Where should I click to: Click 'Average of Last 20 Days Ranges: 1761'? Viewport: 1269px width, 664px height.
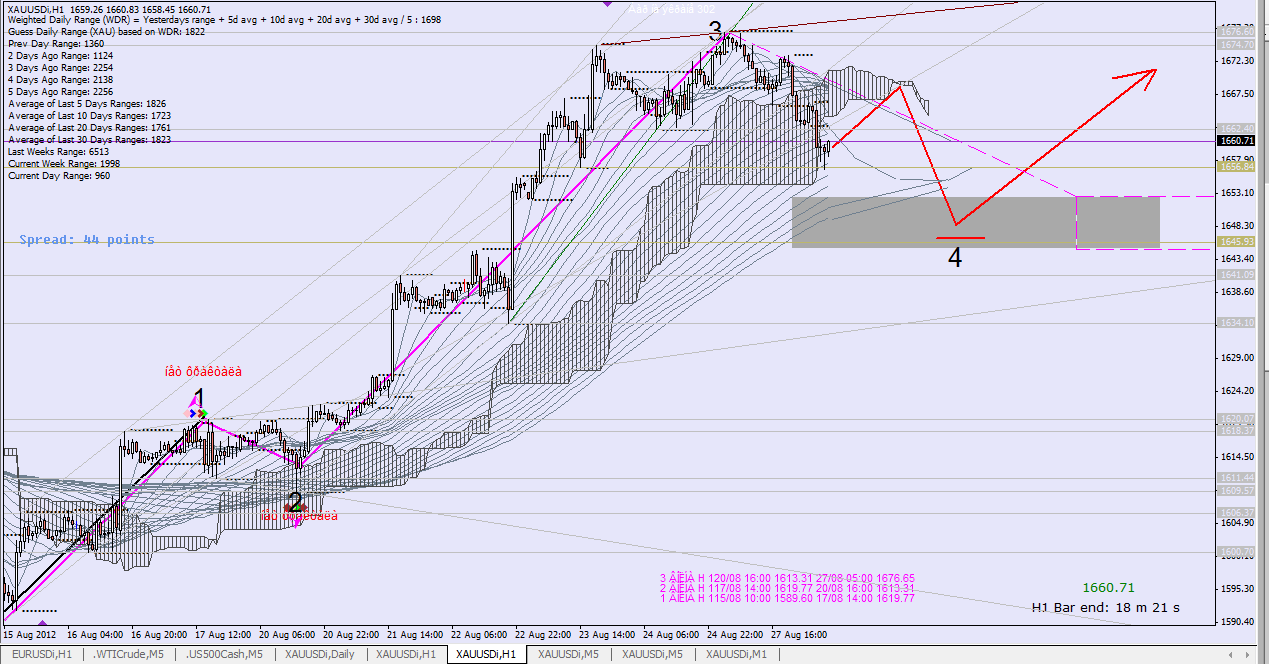(89, 128)
